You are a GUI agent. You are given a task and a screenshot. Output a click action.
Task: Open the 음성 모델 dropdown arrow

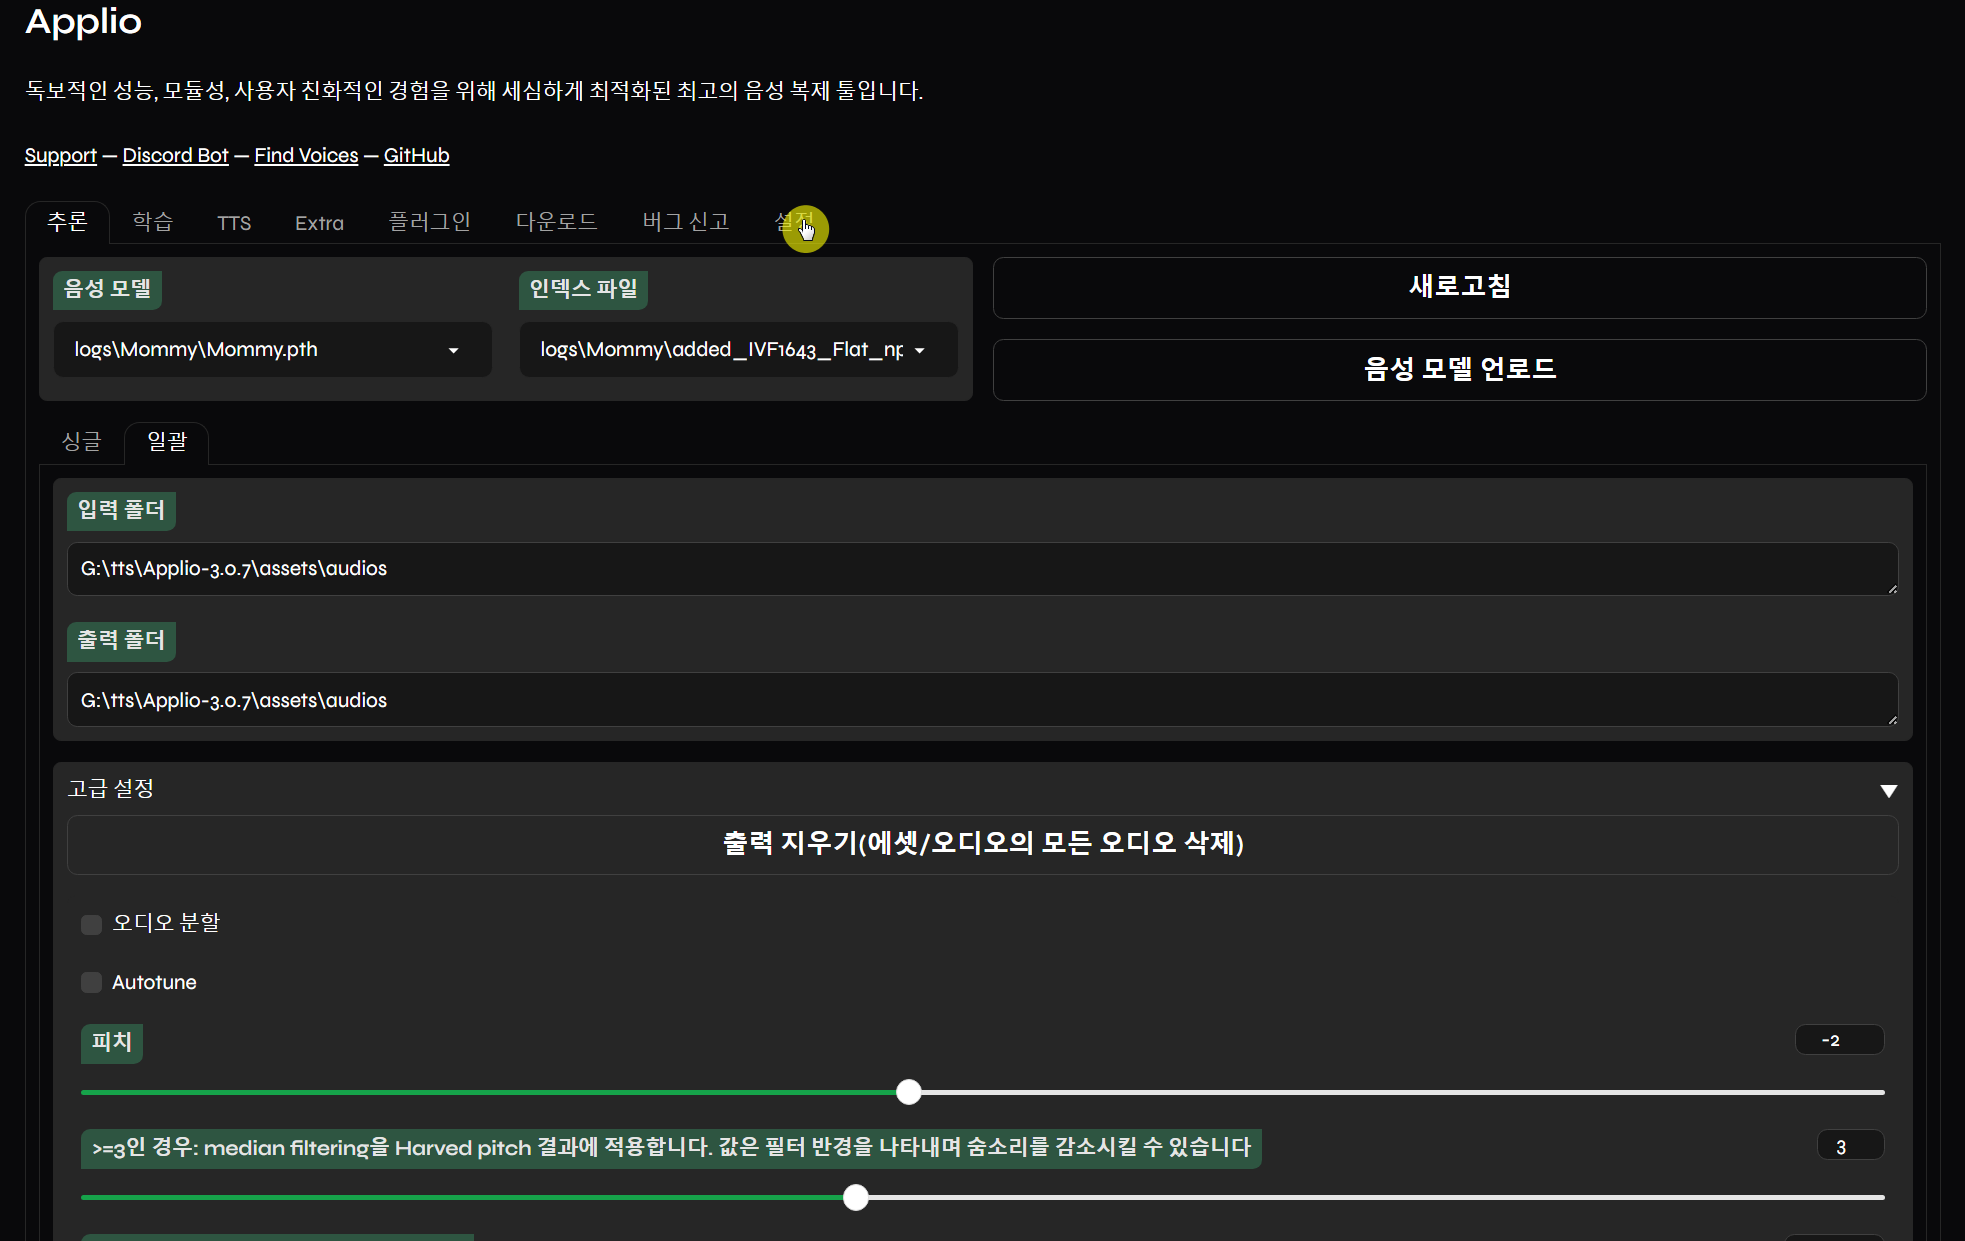click(x=453, y=350)
